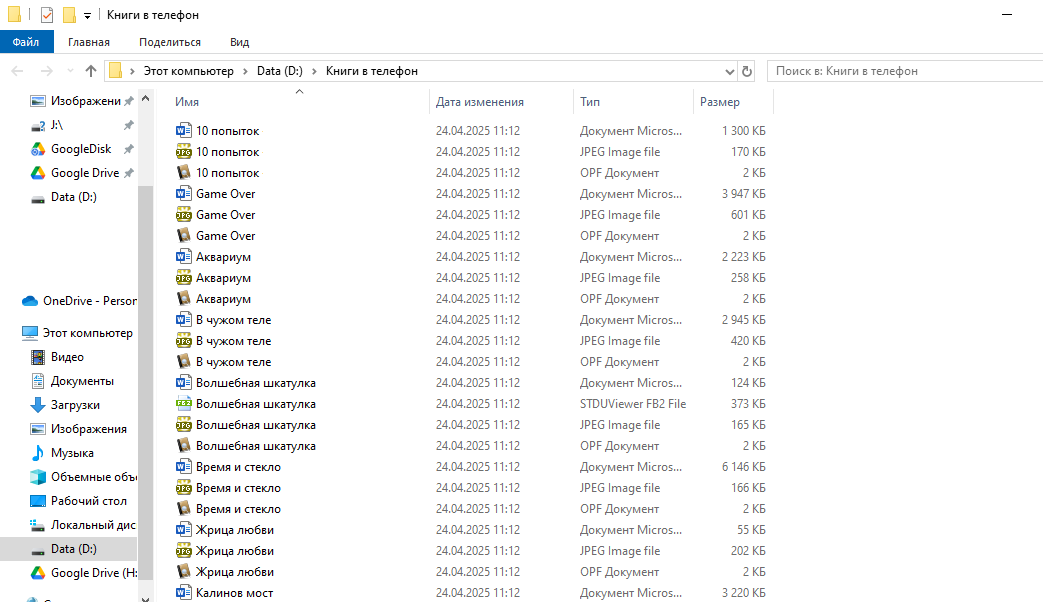
Task: Click navigation pane scrollbar thumb
Action: click(145, 382)
